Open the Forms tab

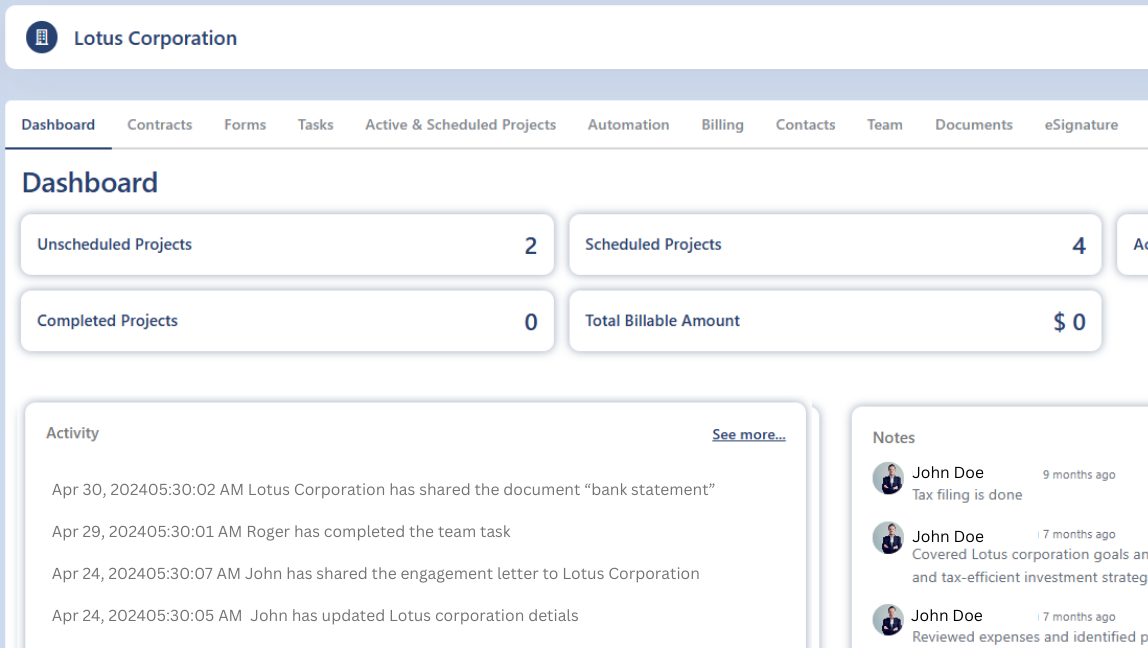click(x=245, y=125)
